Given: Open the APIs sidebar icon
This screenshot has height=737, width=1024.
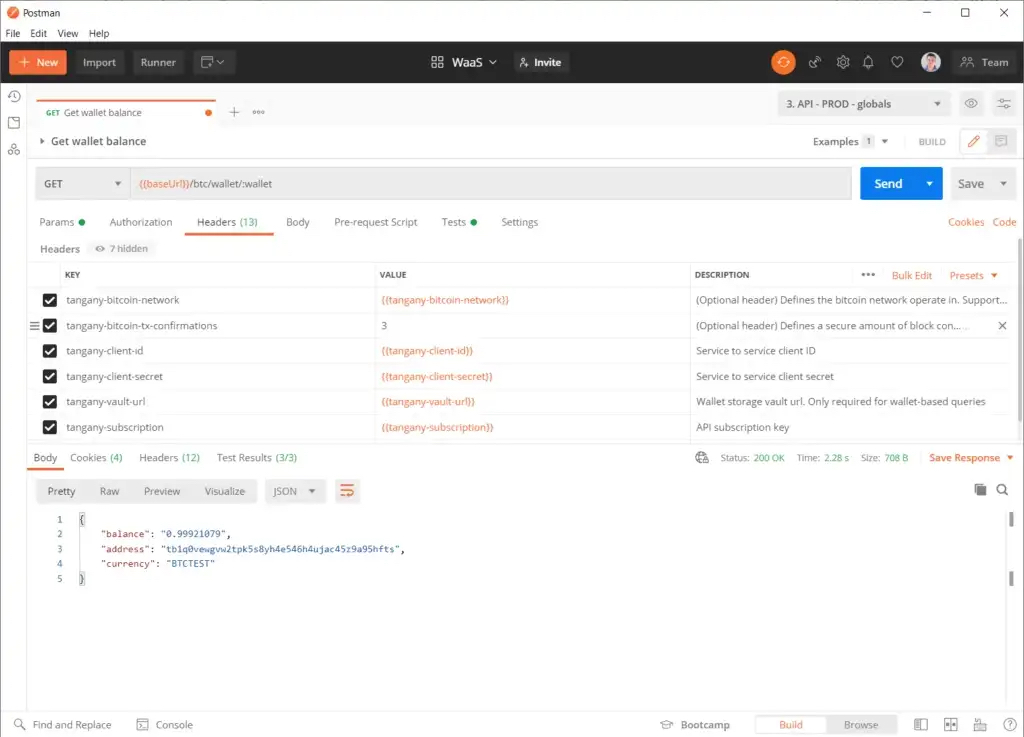Looking at the screenshot, I should pyautogui.click(x=14, y=149).
